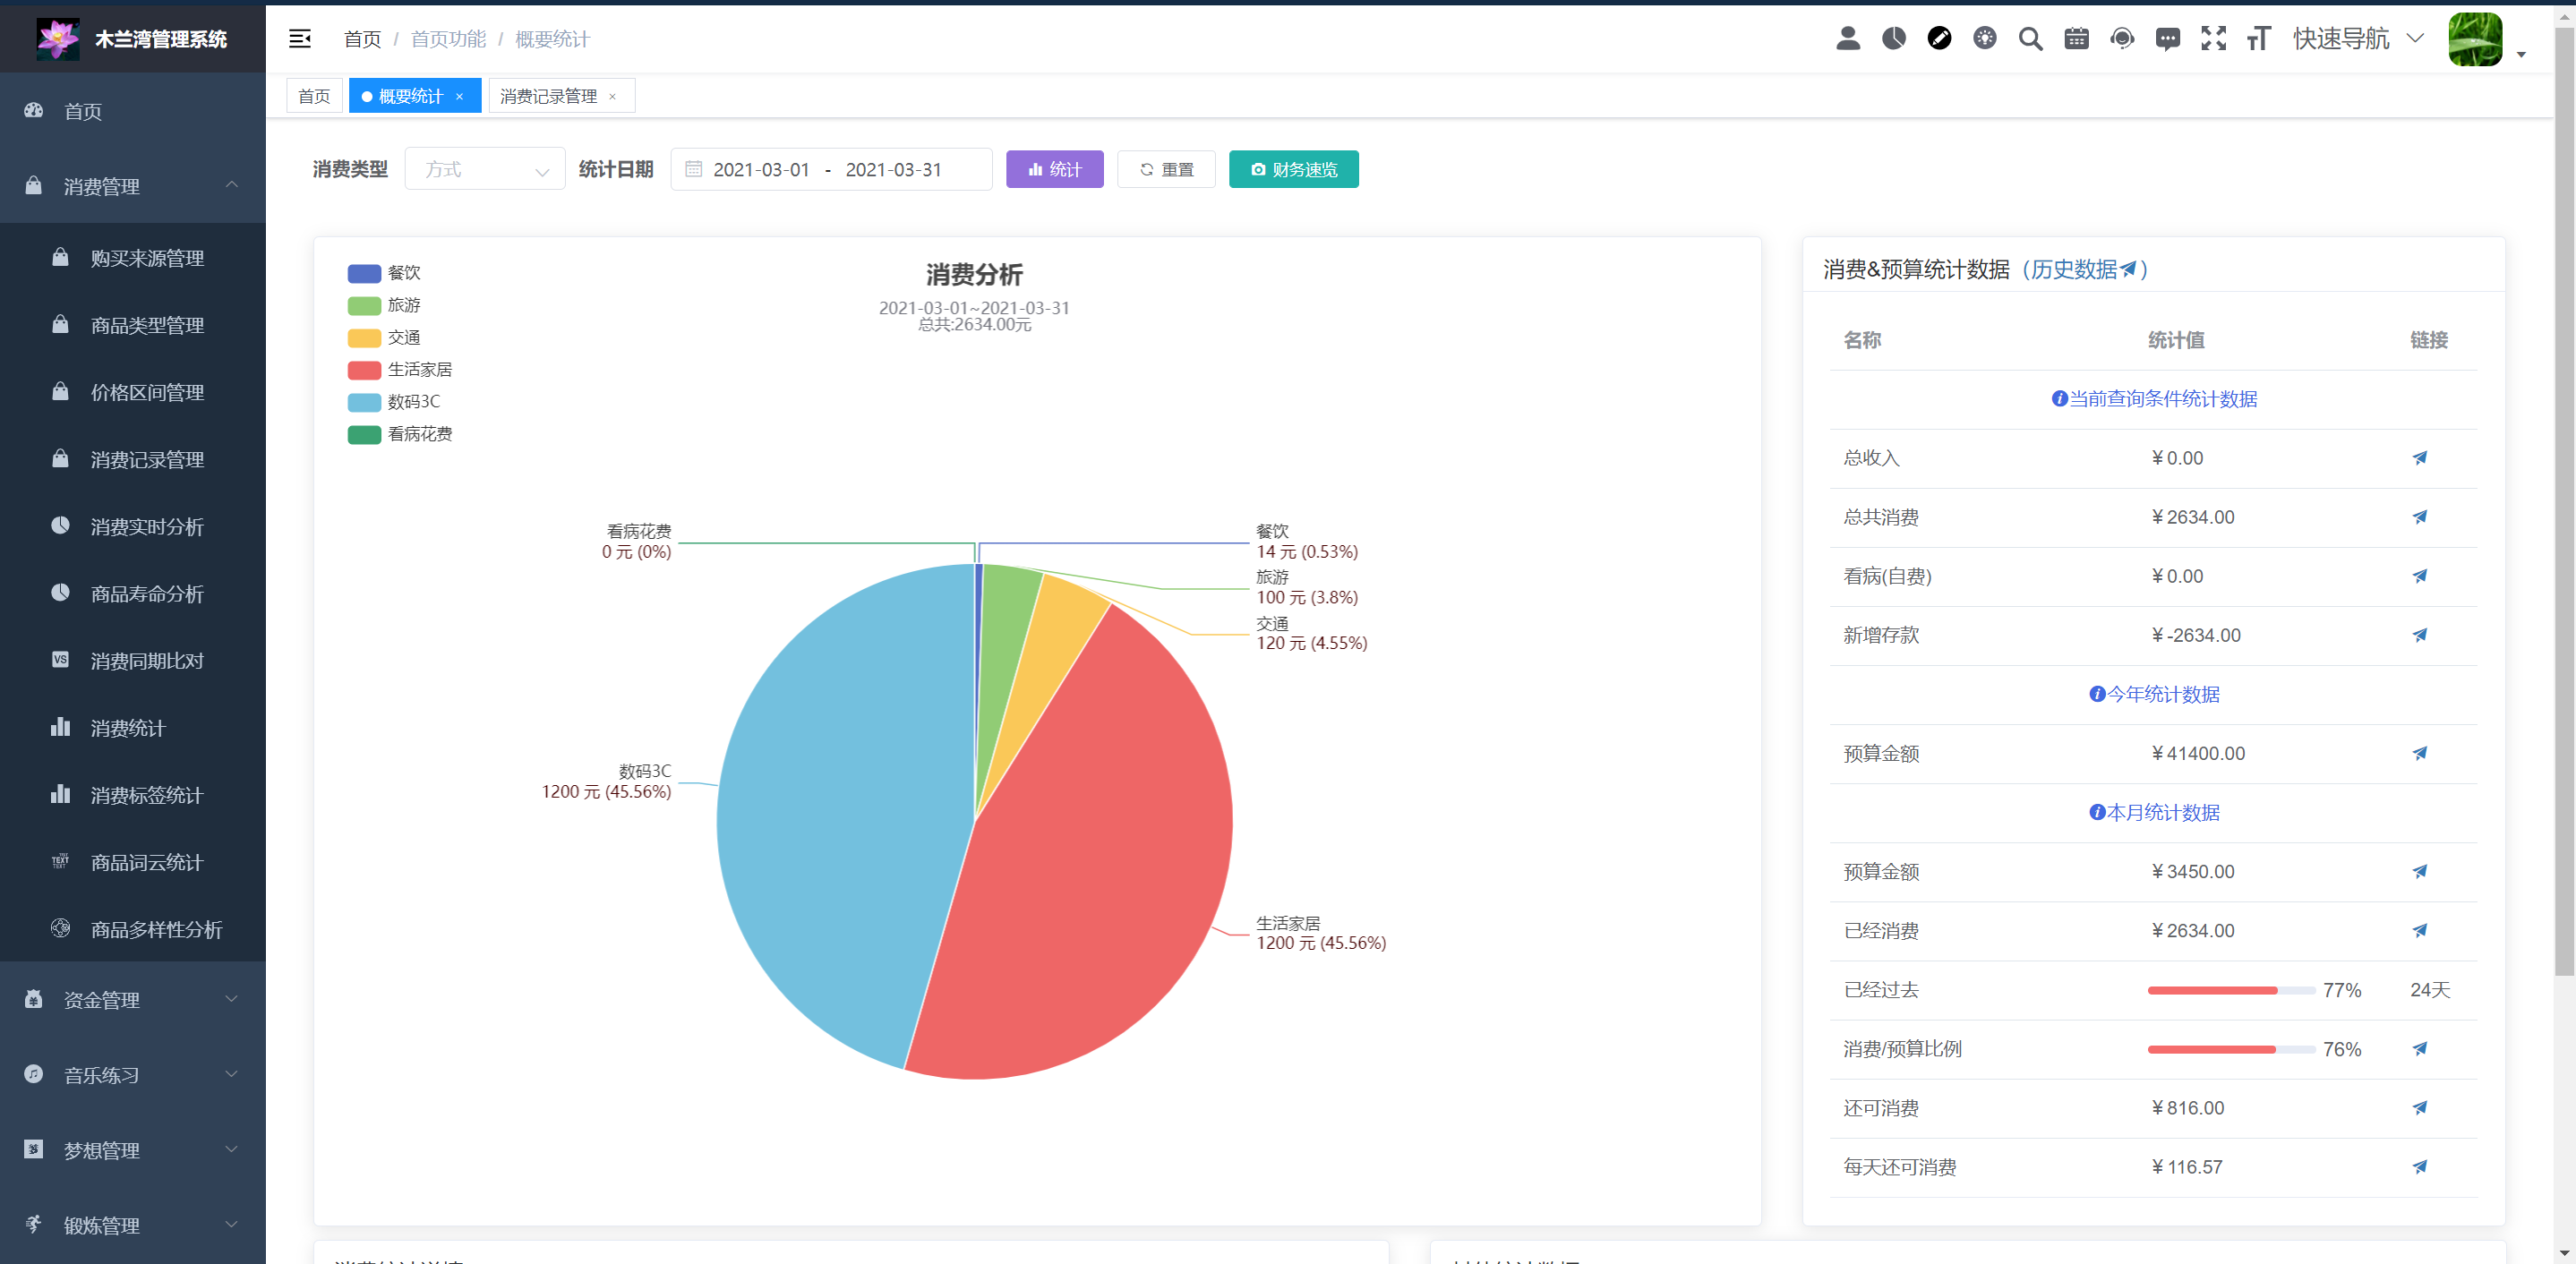Click the palette theme icon in header
The height and width of the screenshot is (1264, 2576).
[1984, 38]
